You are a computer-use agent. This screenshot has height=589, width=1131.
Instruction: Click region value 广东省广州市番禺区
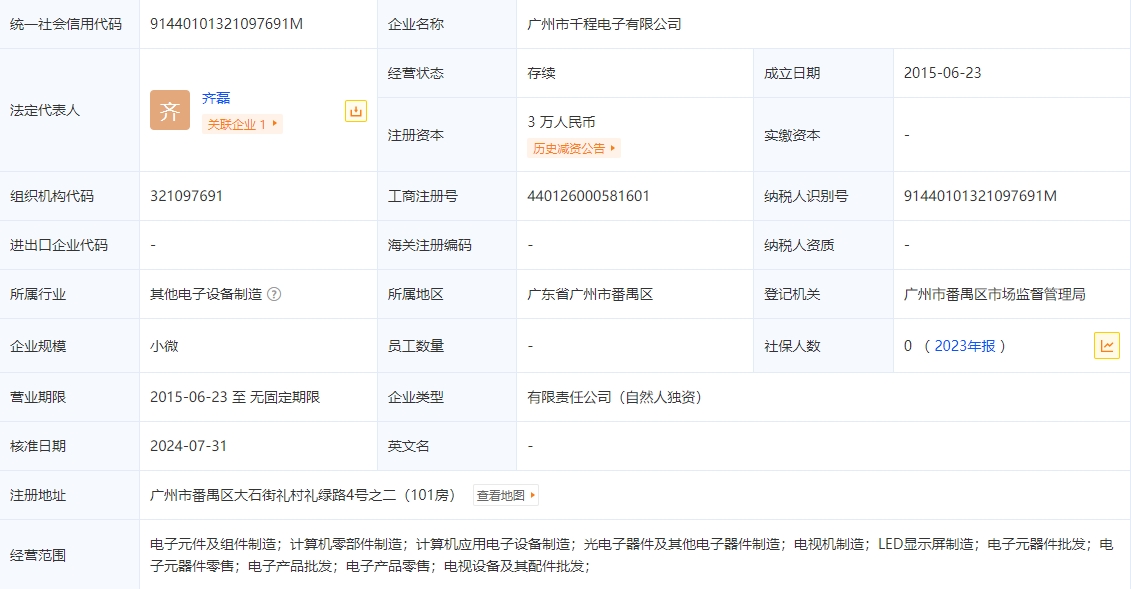point(590,294)
